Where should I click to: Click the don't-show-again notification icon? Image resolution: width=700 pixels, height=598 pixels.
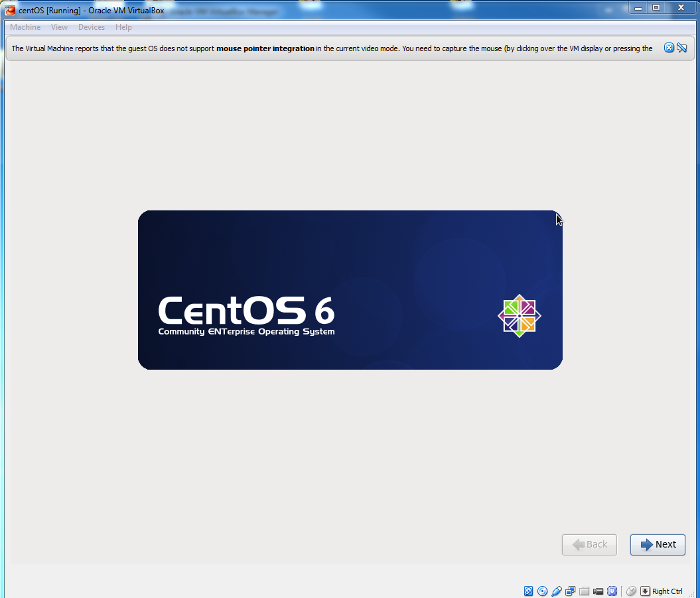click(x=682, y=48)
